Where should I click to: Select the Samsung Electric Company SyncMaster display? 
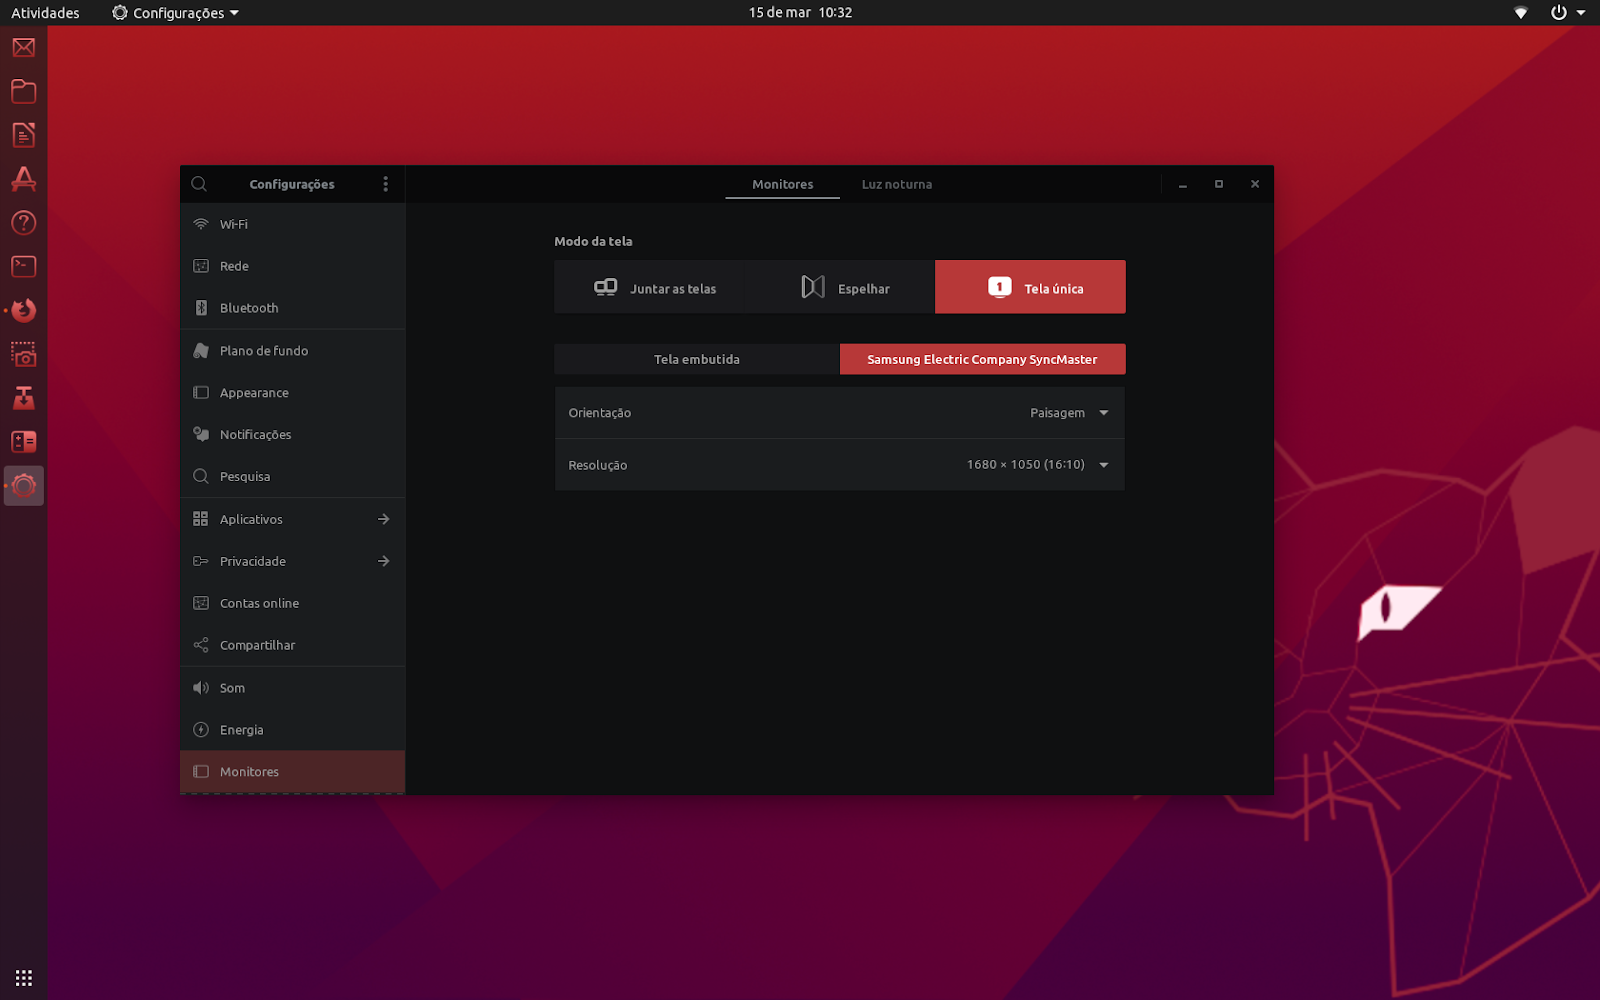click(981, 359)
